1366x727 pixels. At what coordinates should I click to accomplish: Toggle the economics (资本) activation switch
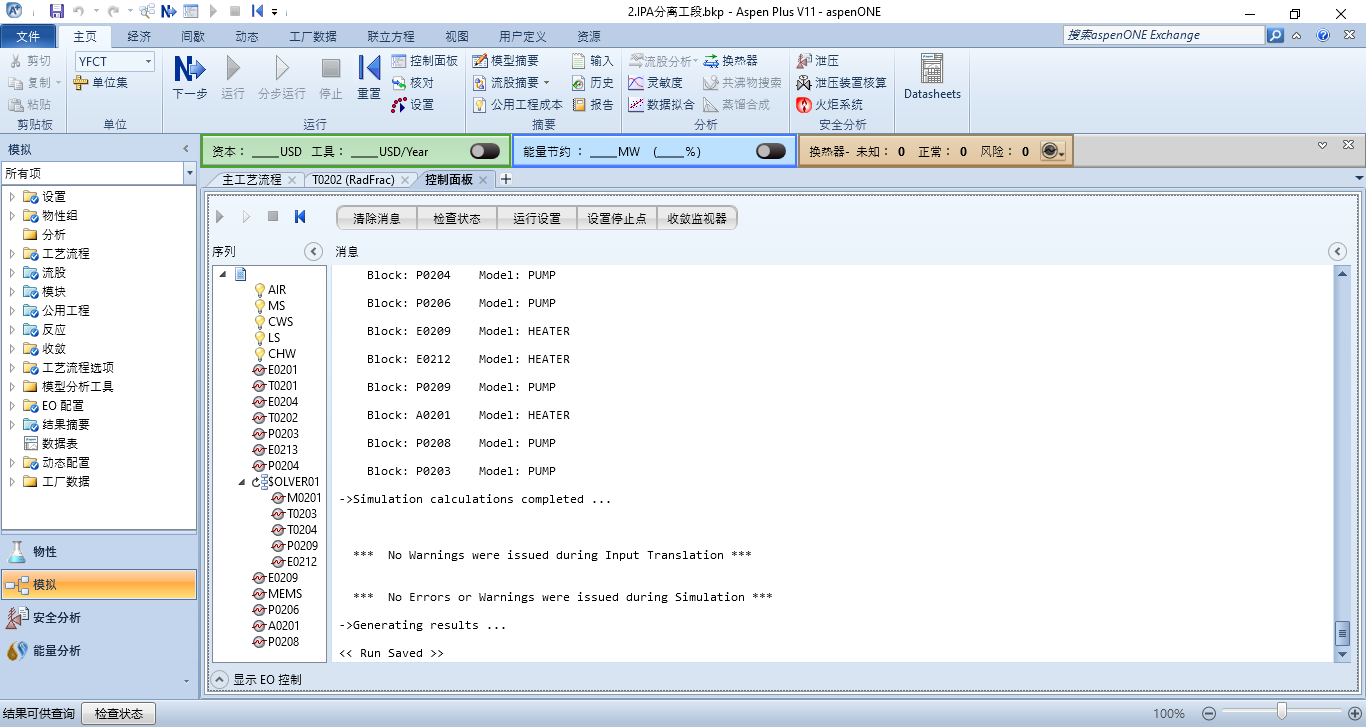[485, 151]
